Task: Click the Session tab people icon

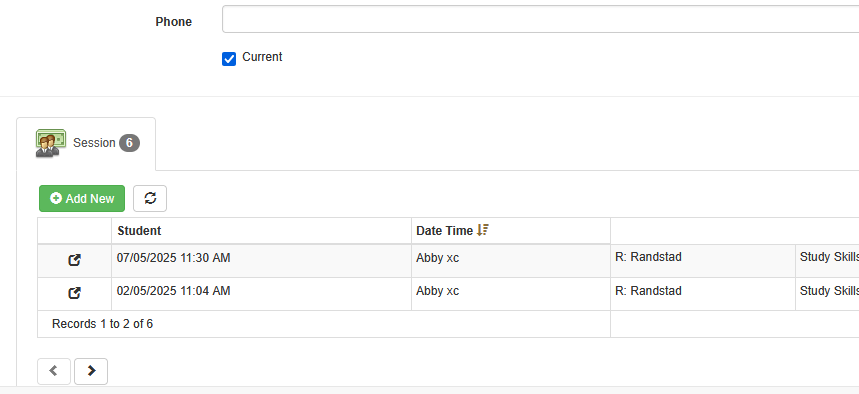Action: coord(50,143)
